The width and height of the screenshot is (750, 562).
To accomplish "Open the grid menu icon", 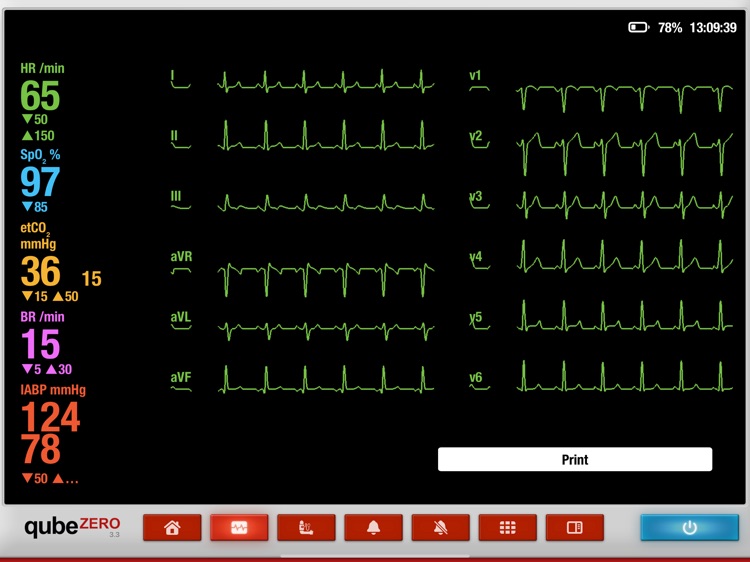I will tap(507, 528).
